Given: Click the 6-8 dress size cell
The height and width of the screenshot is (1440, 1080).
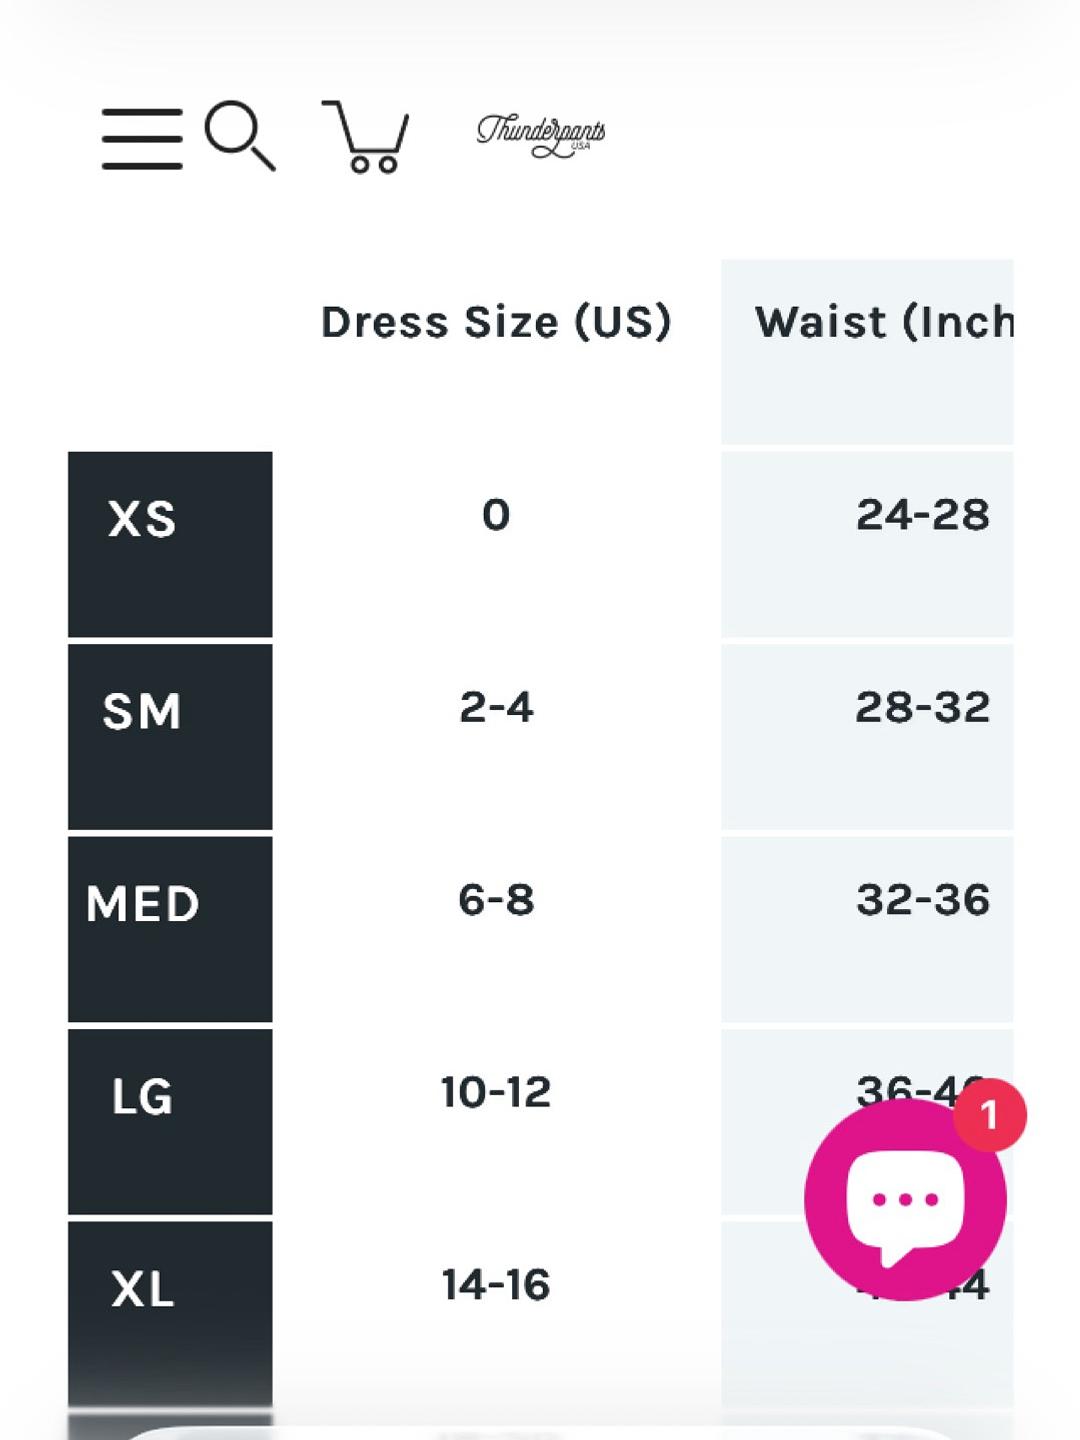Looking at the screenshot, I should click(496, 900).
